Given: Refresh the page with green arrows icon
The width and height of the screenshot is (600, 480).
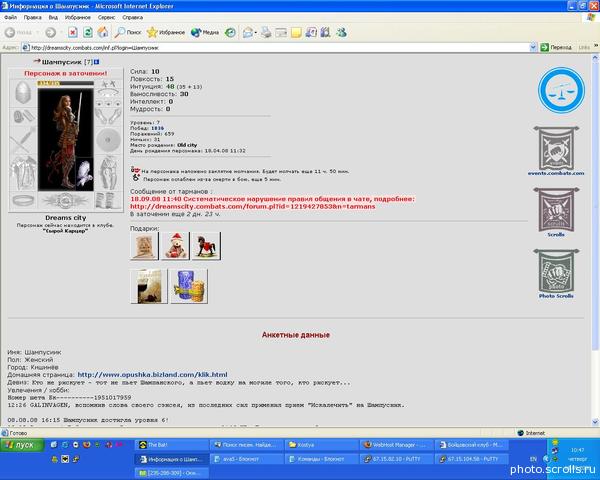Looking at the screenshot, I should coord(88,33).
